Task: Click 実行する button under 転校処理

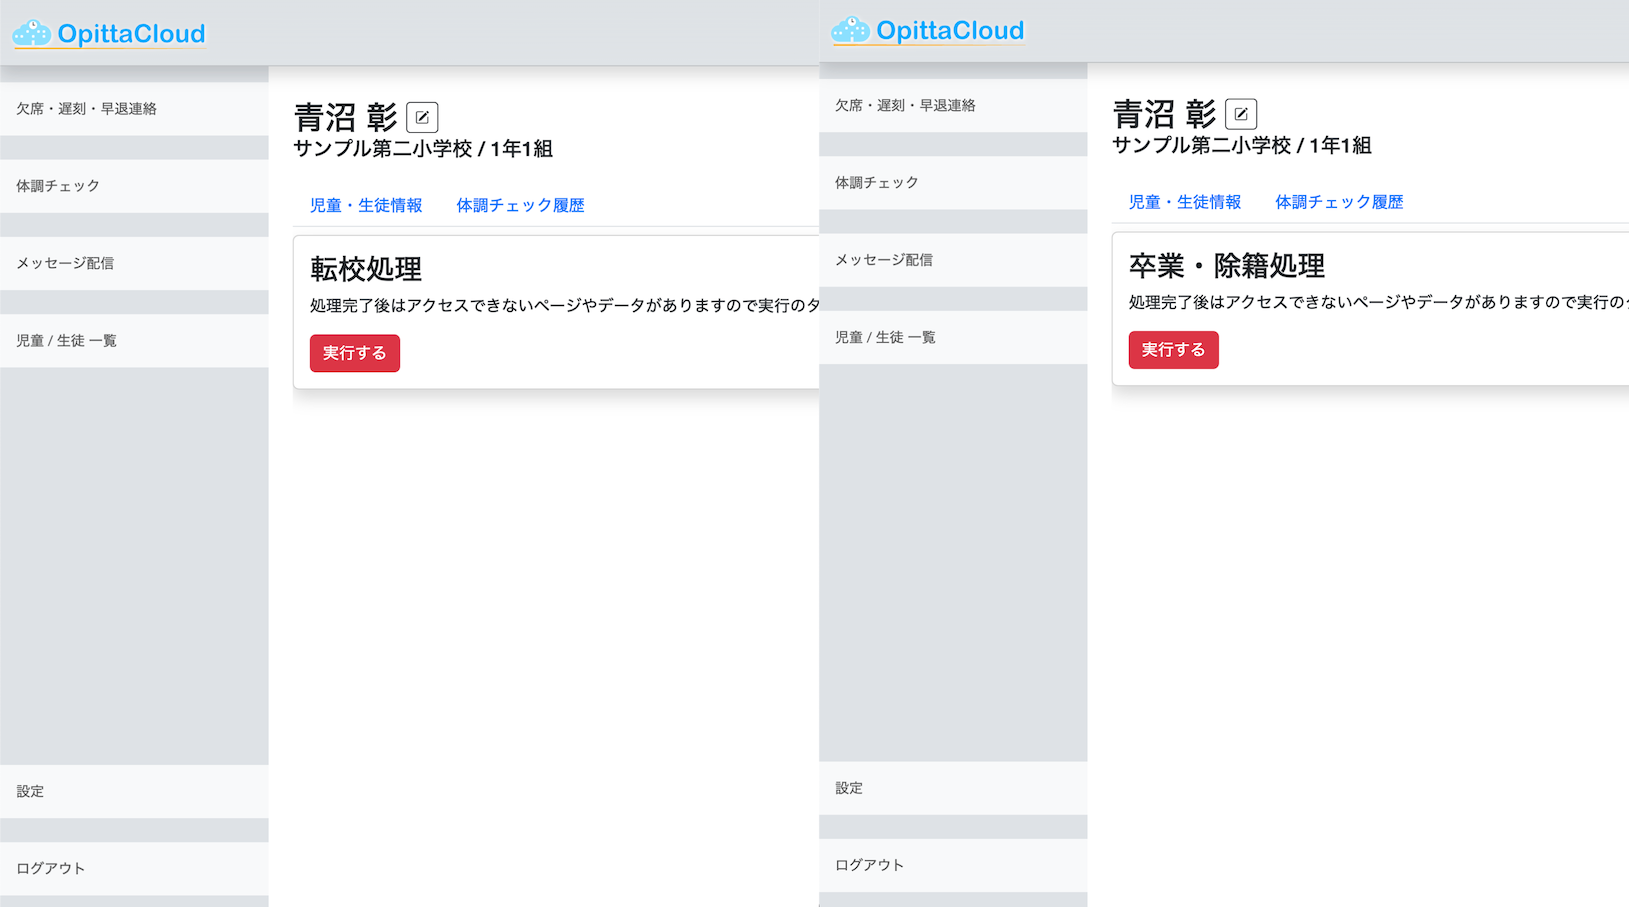Action: click(x=355, y=353)
